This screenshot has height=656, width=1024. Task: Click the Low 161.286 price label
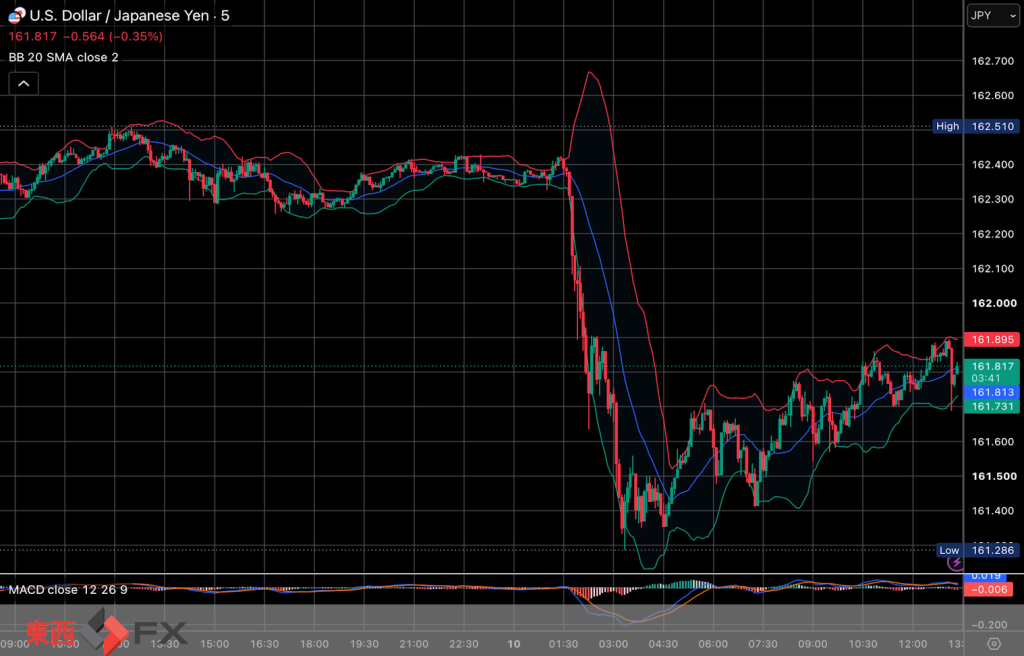click(978, 550)
